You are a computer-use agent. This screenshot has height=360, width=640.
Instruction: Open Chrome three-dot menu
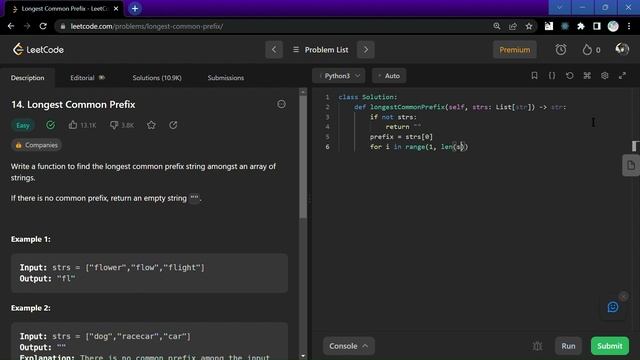click(629, 26)
